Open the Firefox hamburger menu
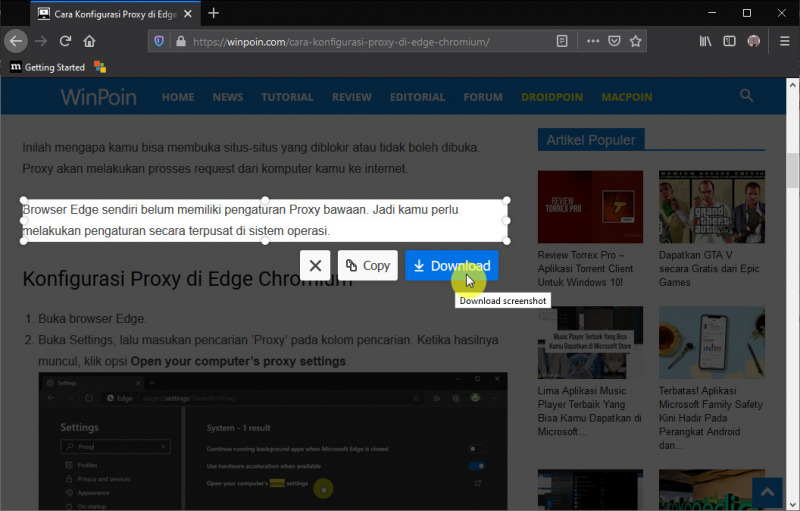This screenshot has height=511, width=800. coord(785,41)
